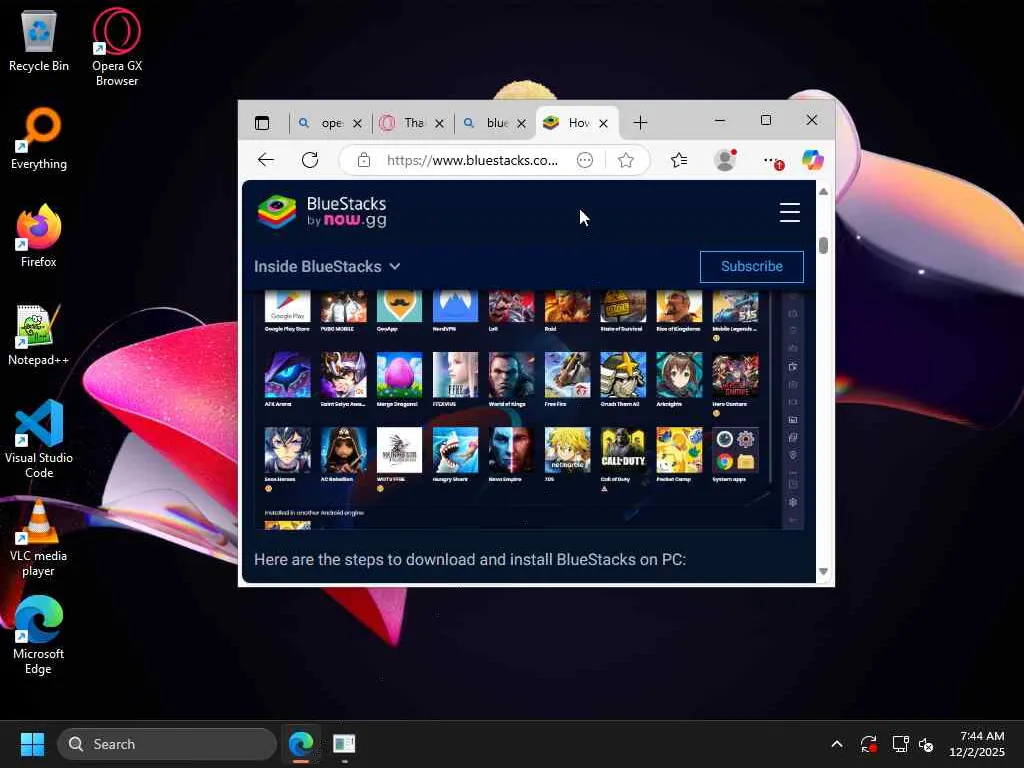Show hidden system tray icons
Viewport: 1024px width, 768px height.
click(x=837, y=744)
